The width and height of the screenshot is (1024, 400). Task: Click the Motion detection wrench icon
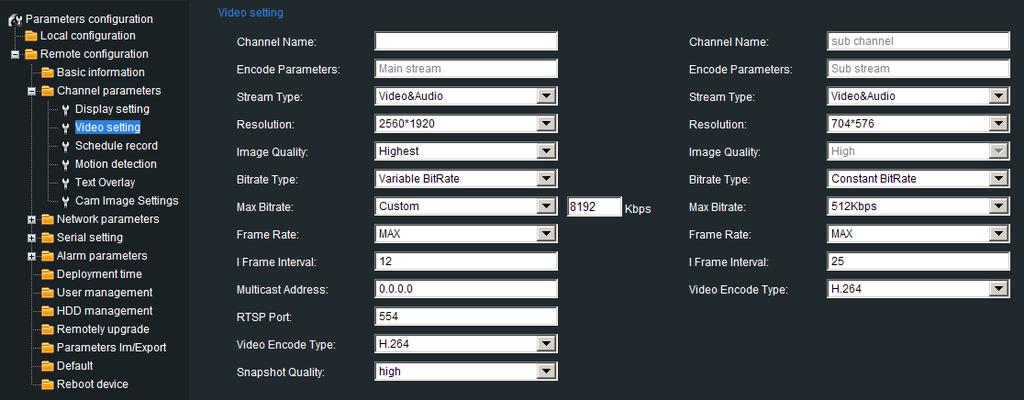coord(65,164)
